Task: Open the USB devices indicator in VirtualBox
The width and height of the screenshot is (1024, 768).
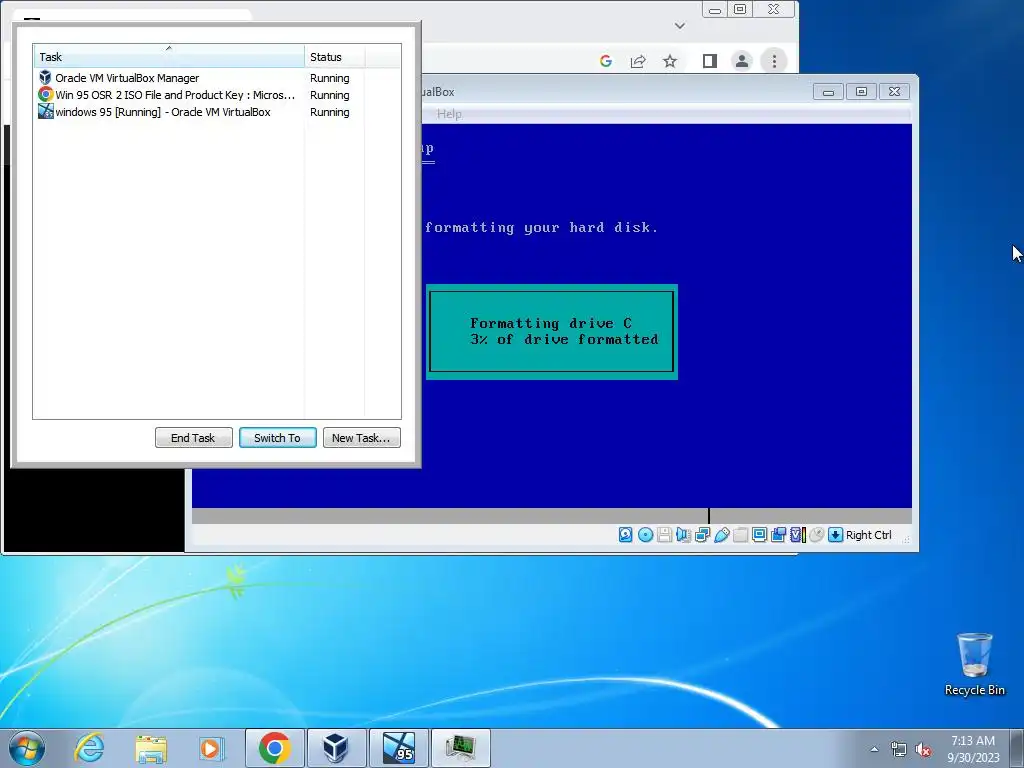Action: 721,535
